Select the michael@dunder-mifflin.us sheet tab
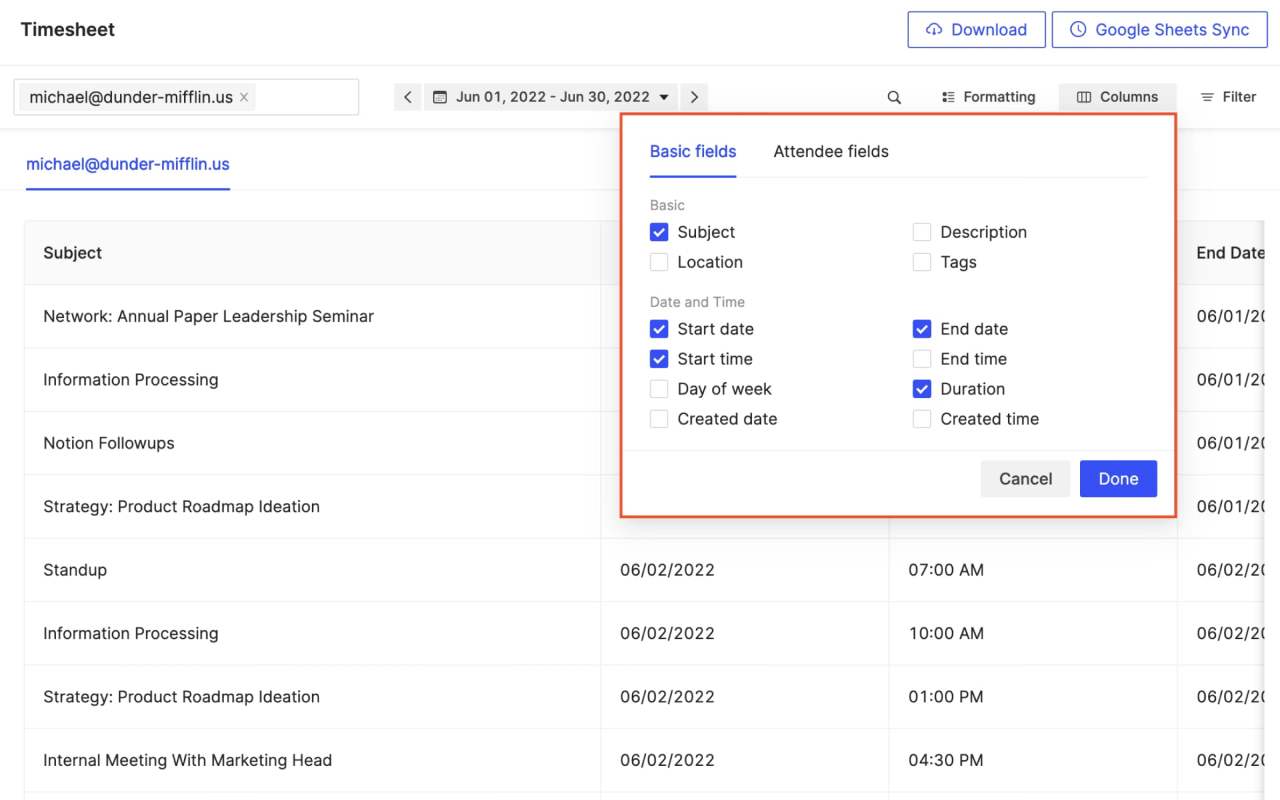This screenshot has height=800, width=1280. pyautogui.click(x=128, y=164)
